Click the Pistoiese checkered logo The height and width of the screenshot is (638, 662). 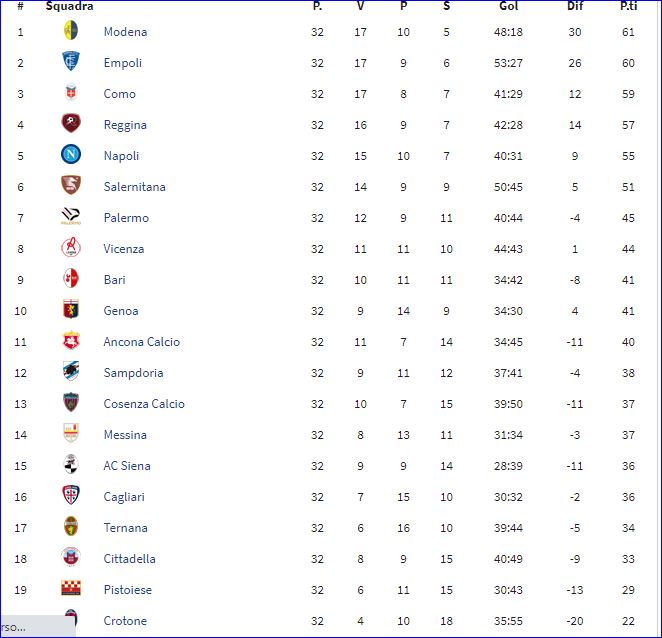point(71,588)
